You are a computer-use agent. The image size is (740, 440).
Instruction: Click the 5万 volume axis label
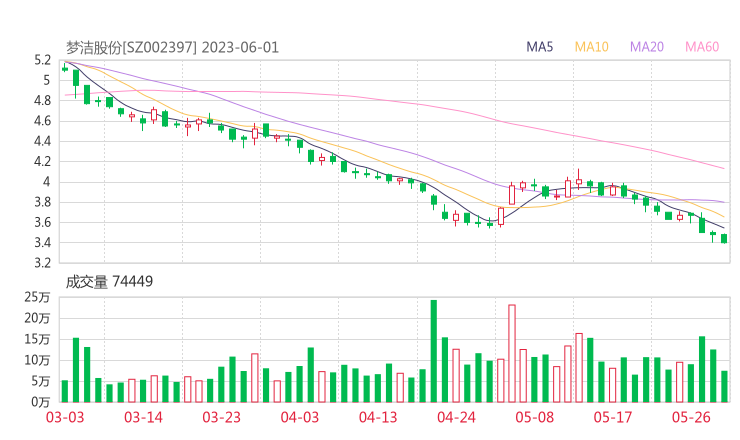(40, 381)
